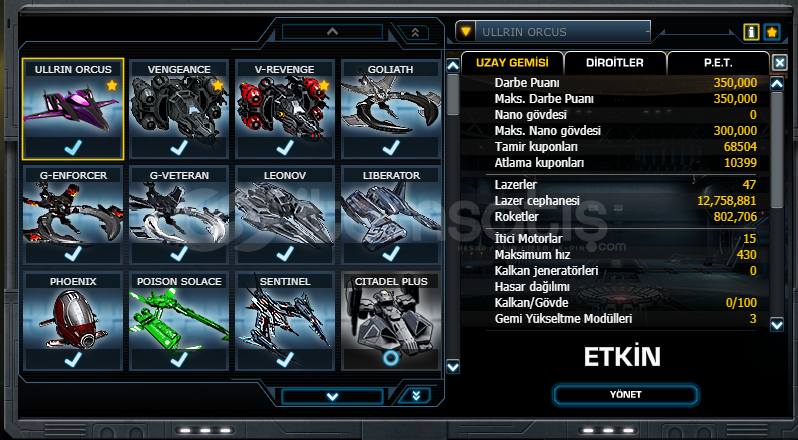
Task: Close the ship details panel
Action: [780, 63]
